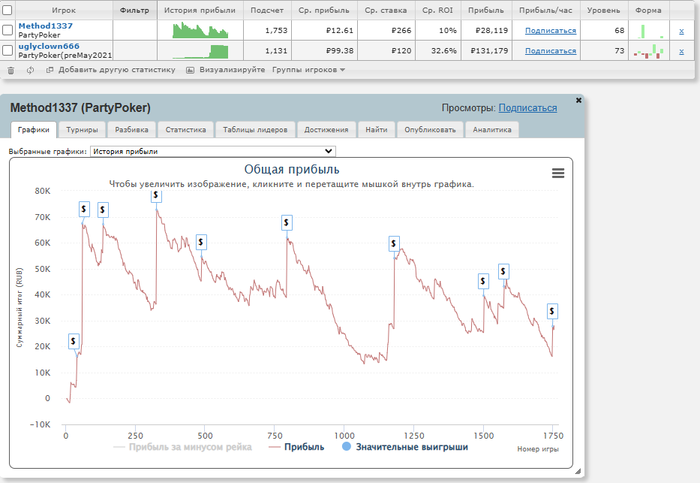Click Подписаться in the uglyclown666 row

click(550, 51)
